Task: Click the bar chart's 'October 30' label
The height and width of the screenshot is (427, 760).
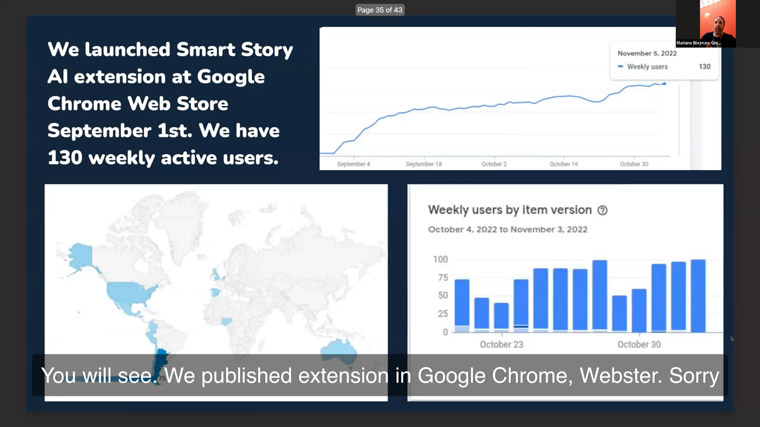Action: pyautogui.click(x=639, y=345)
